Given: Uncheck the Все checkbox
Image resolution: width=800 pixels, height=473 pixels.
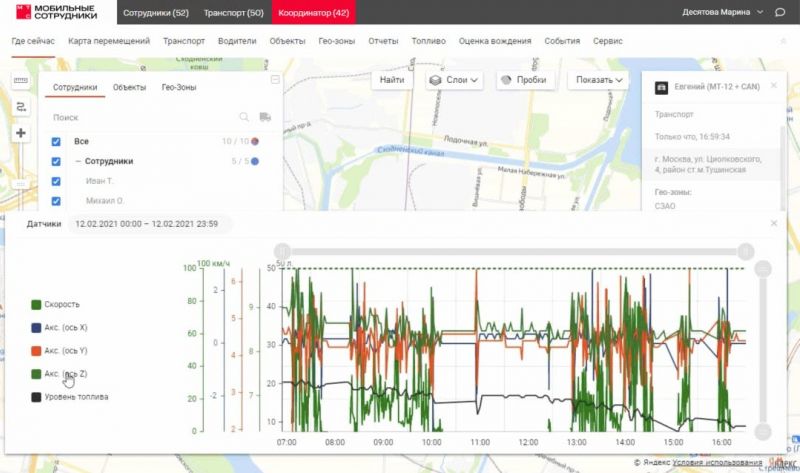Looking at the screenshot, I should click(x=56, y=142).
